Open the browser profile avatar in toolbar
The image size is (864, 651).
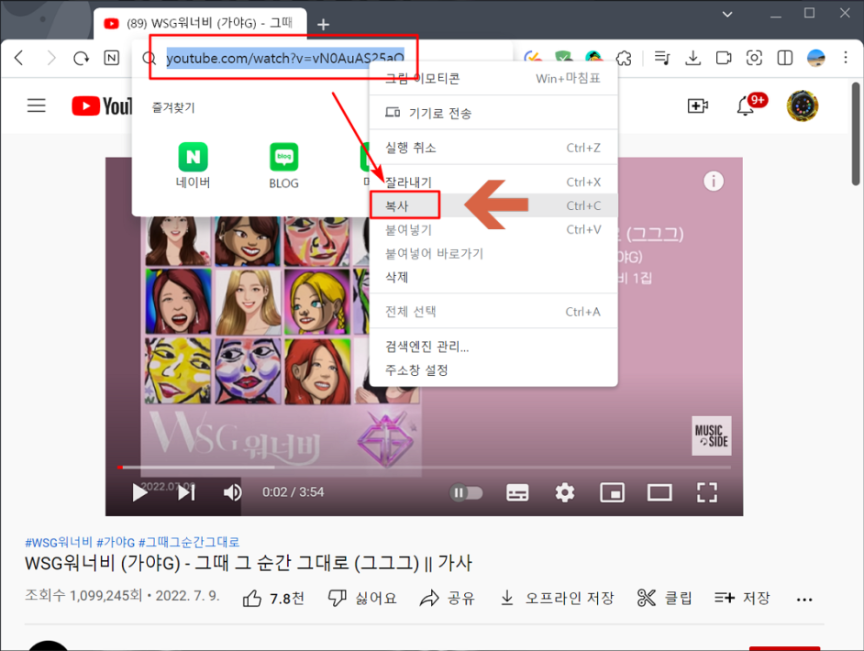click(x=816, y=58)
